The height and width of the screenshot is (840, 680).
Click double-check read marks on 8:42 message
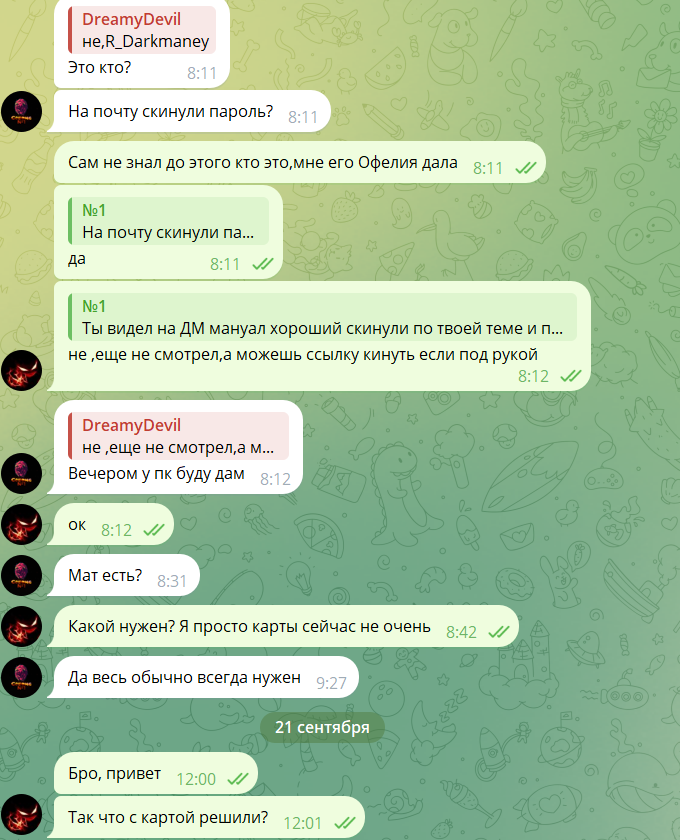click(x=498, y=632)
